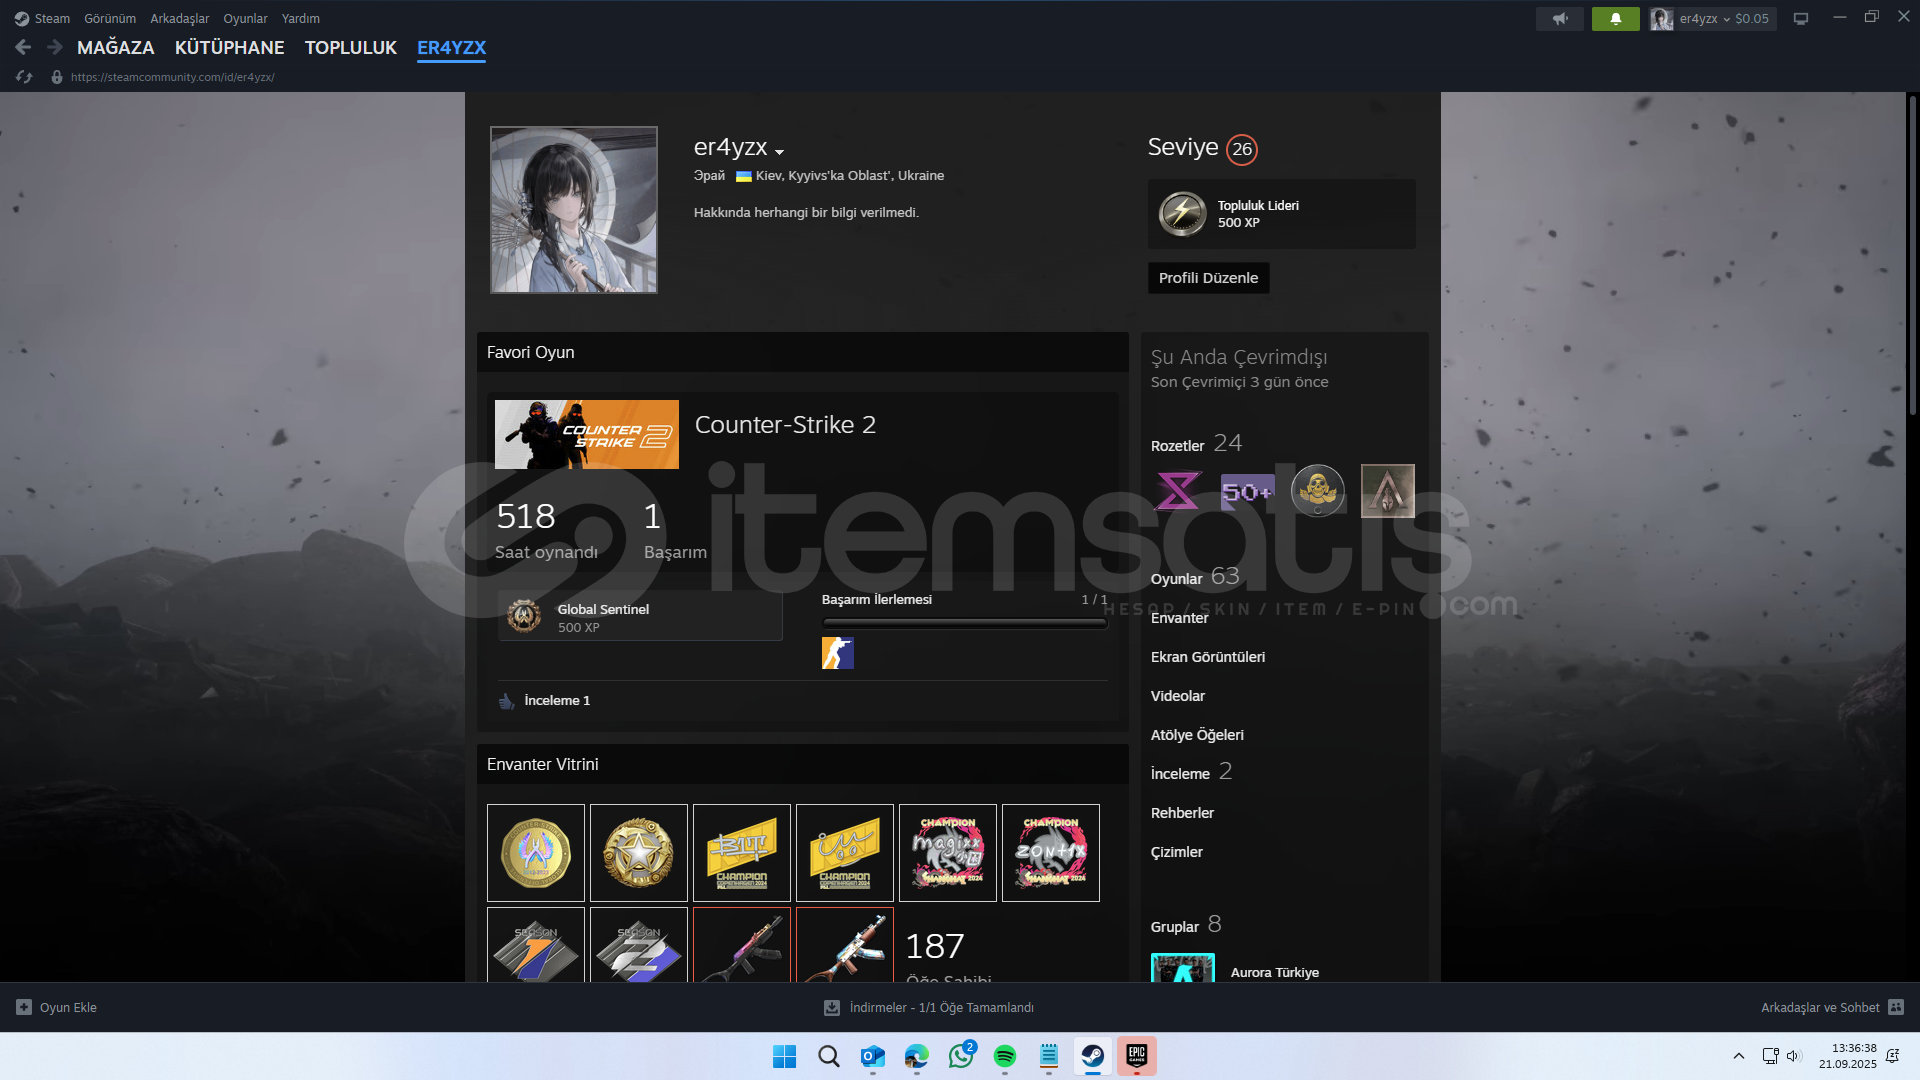1920x1080 pixels.
Task: Open the announcements megaphone icon
Action: 1559,18
